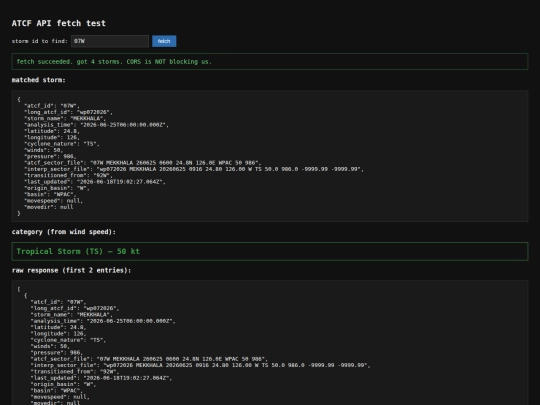Select the 'storm id to find:' label
The width and height of the screenshot is (540, 405).
[40, 41]
